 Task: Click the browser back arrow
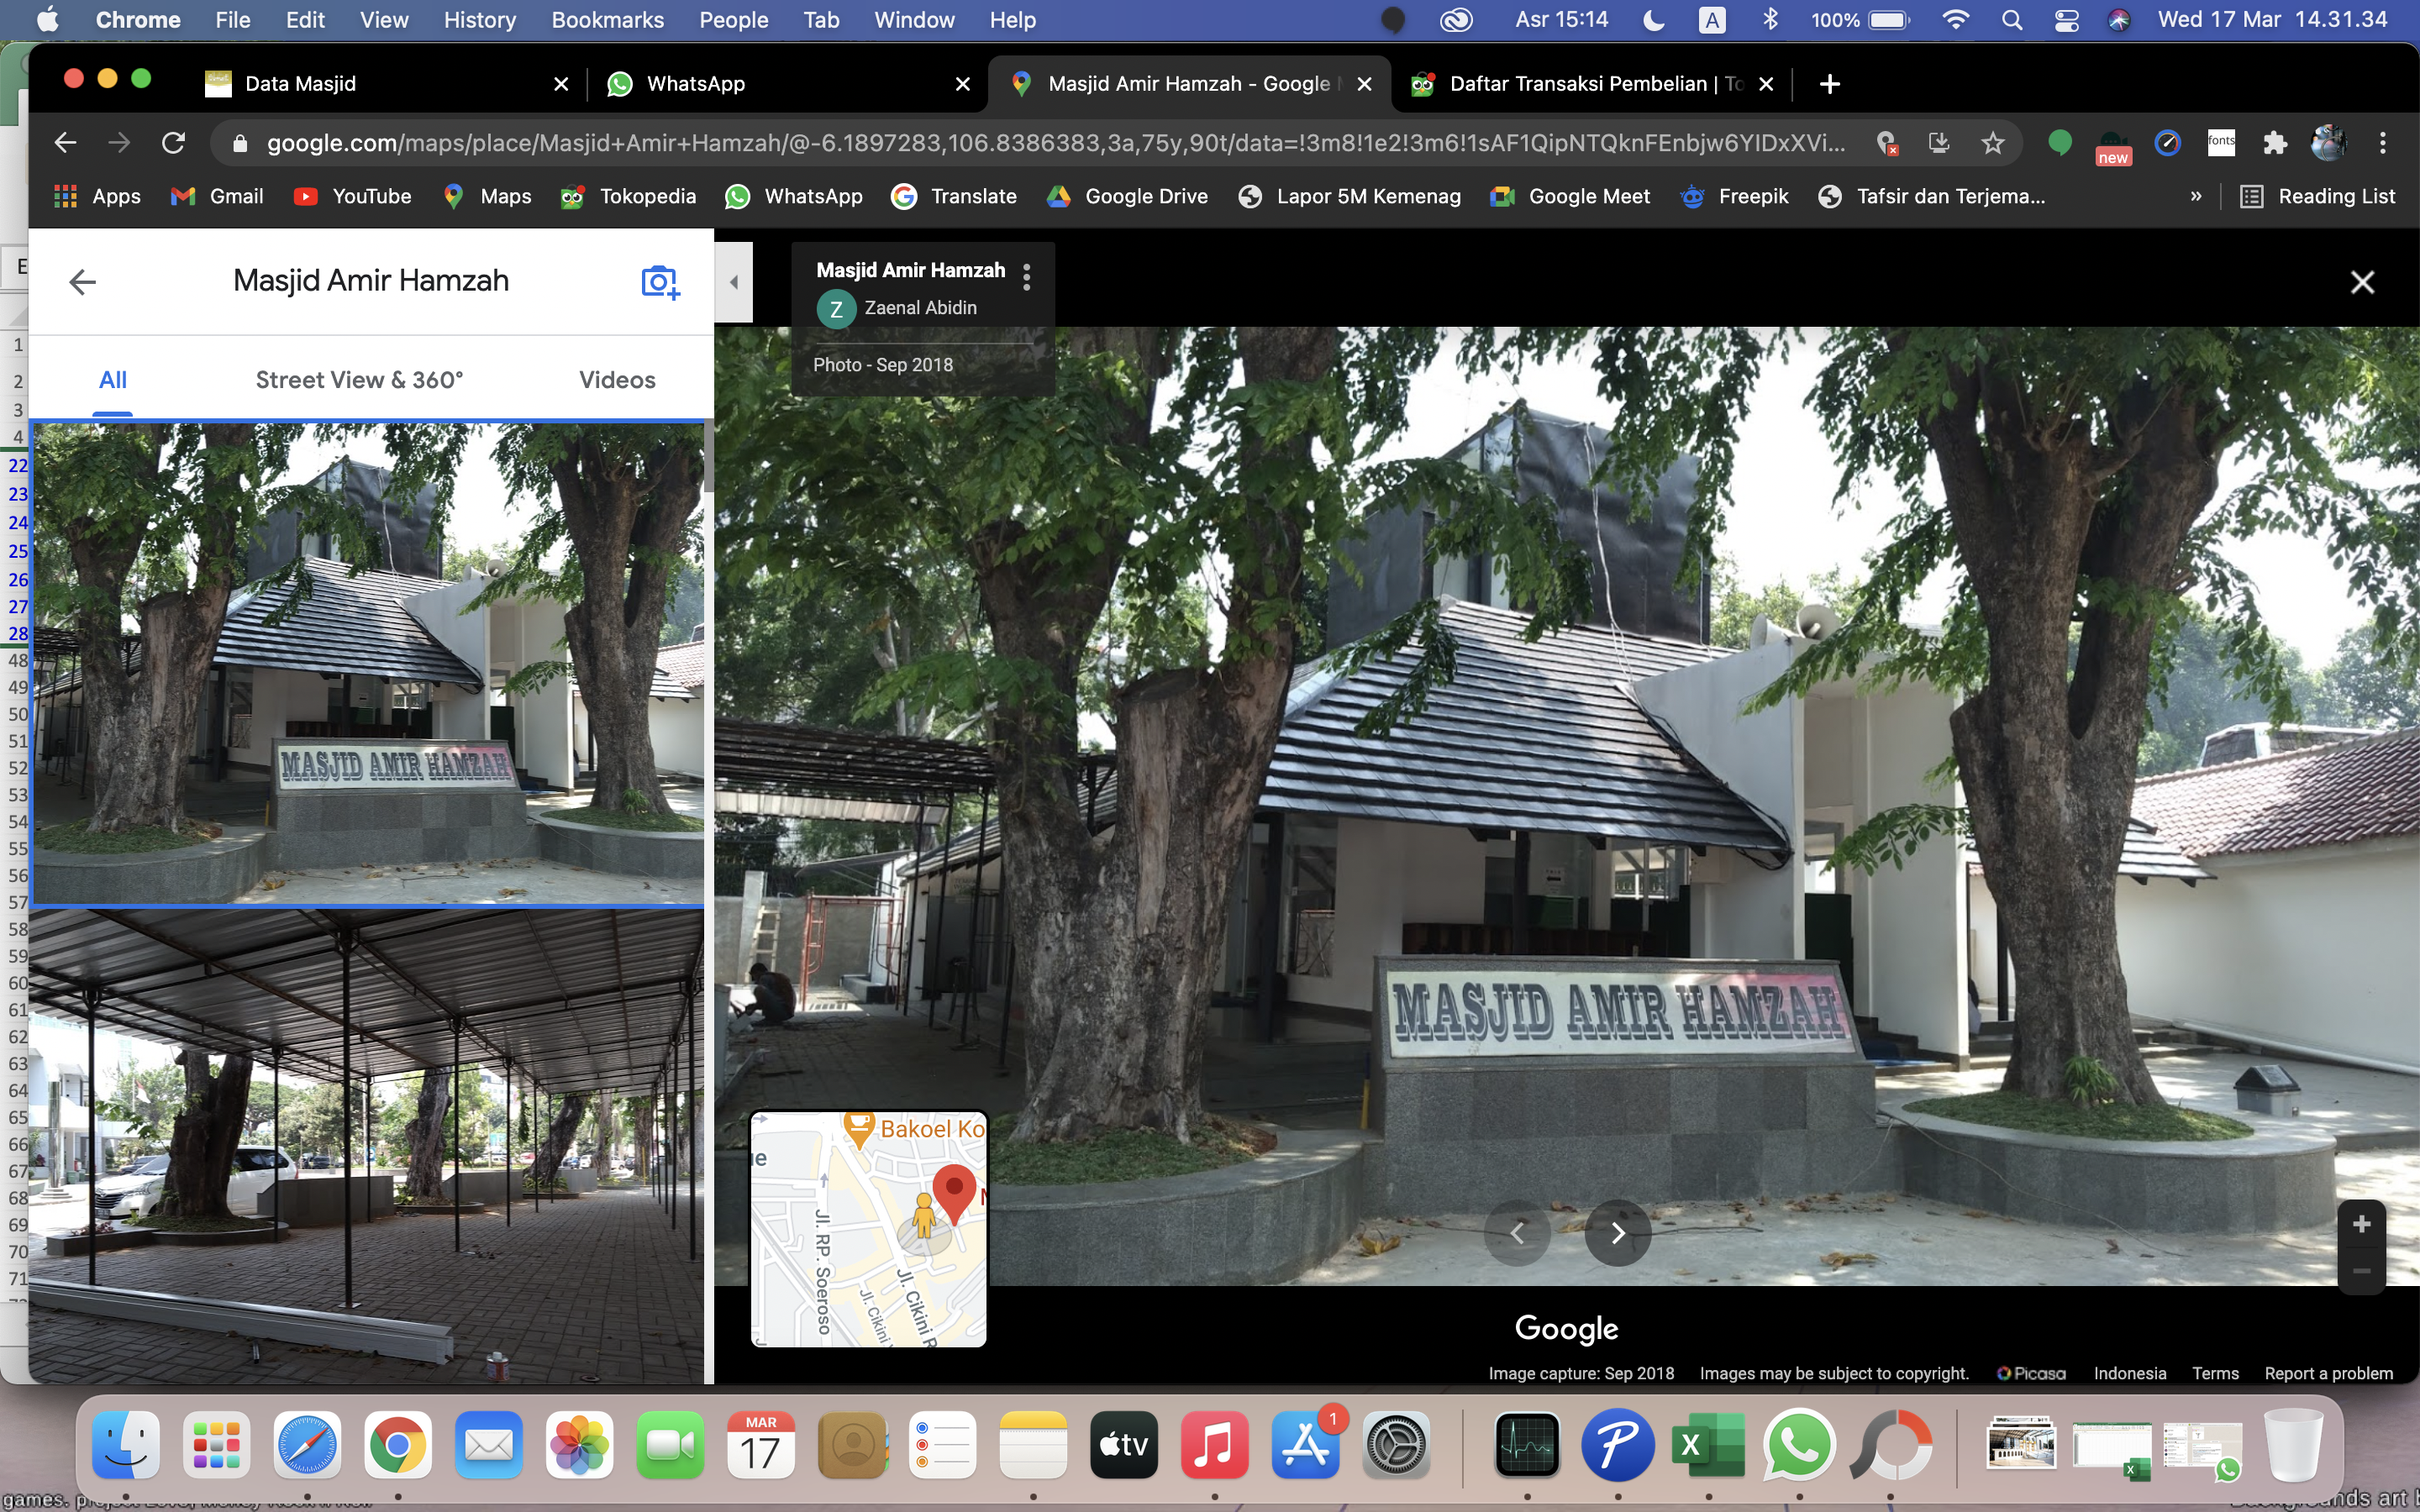pos(66,143)
